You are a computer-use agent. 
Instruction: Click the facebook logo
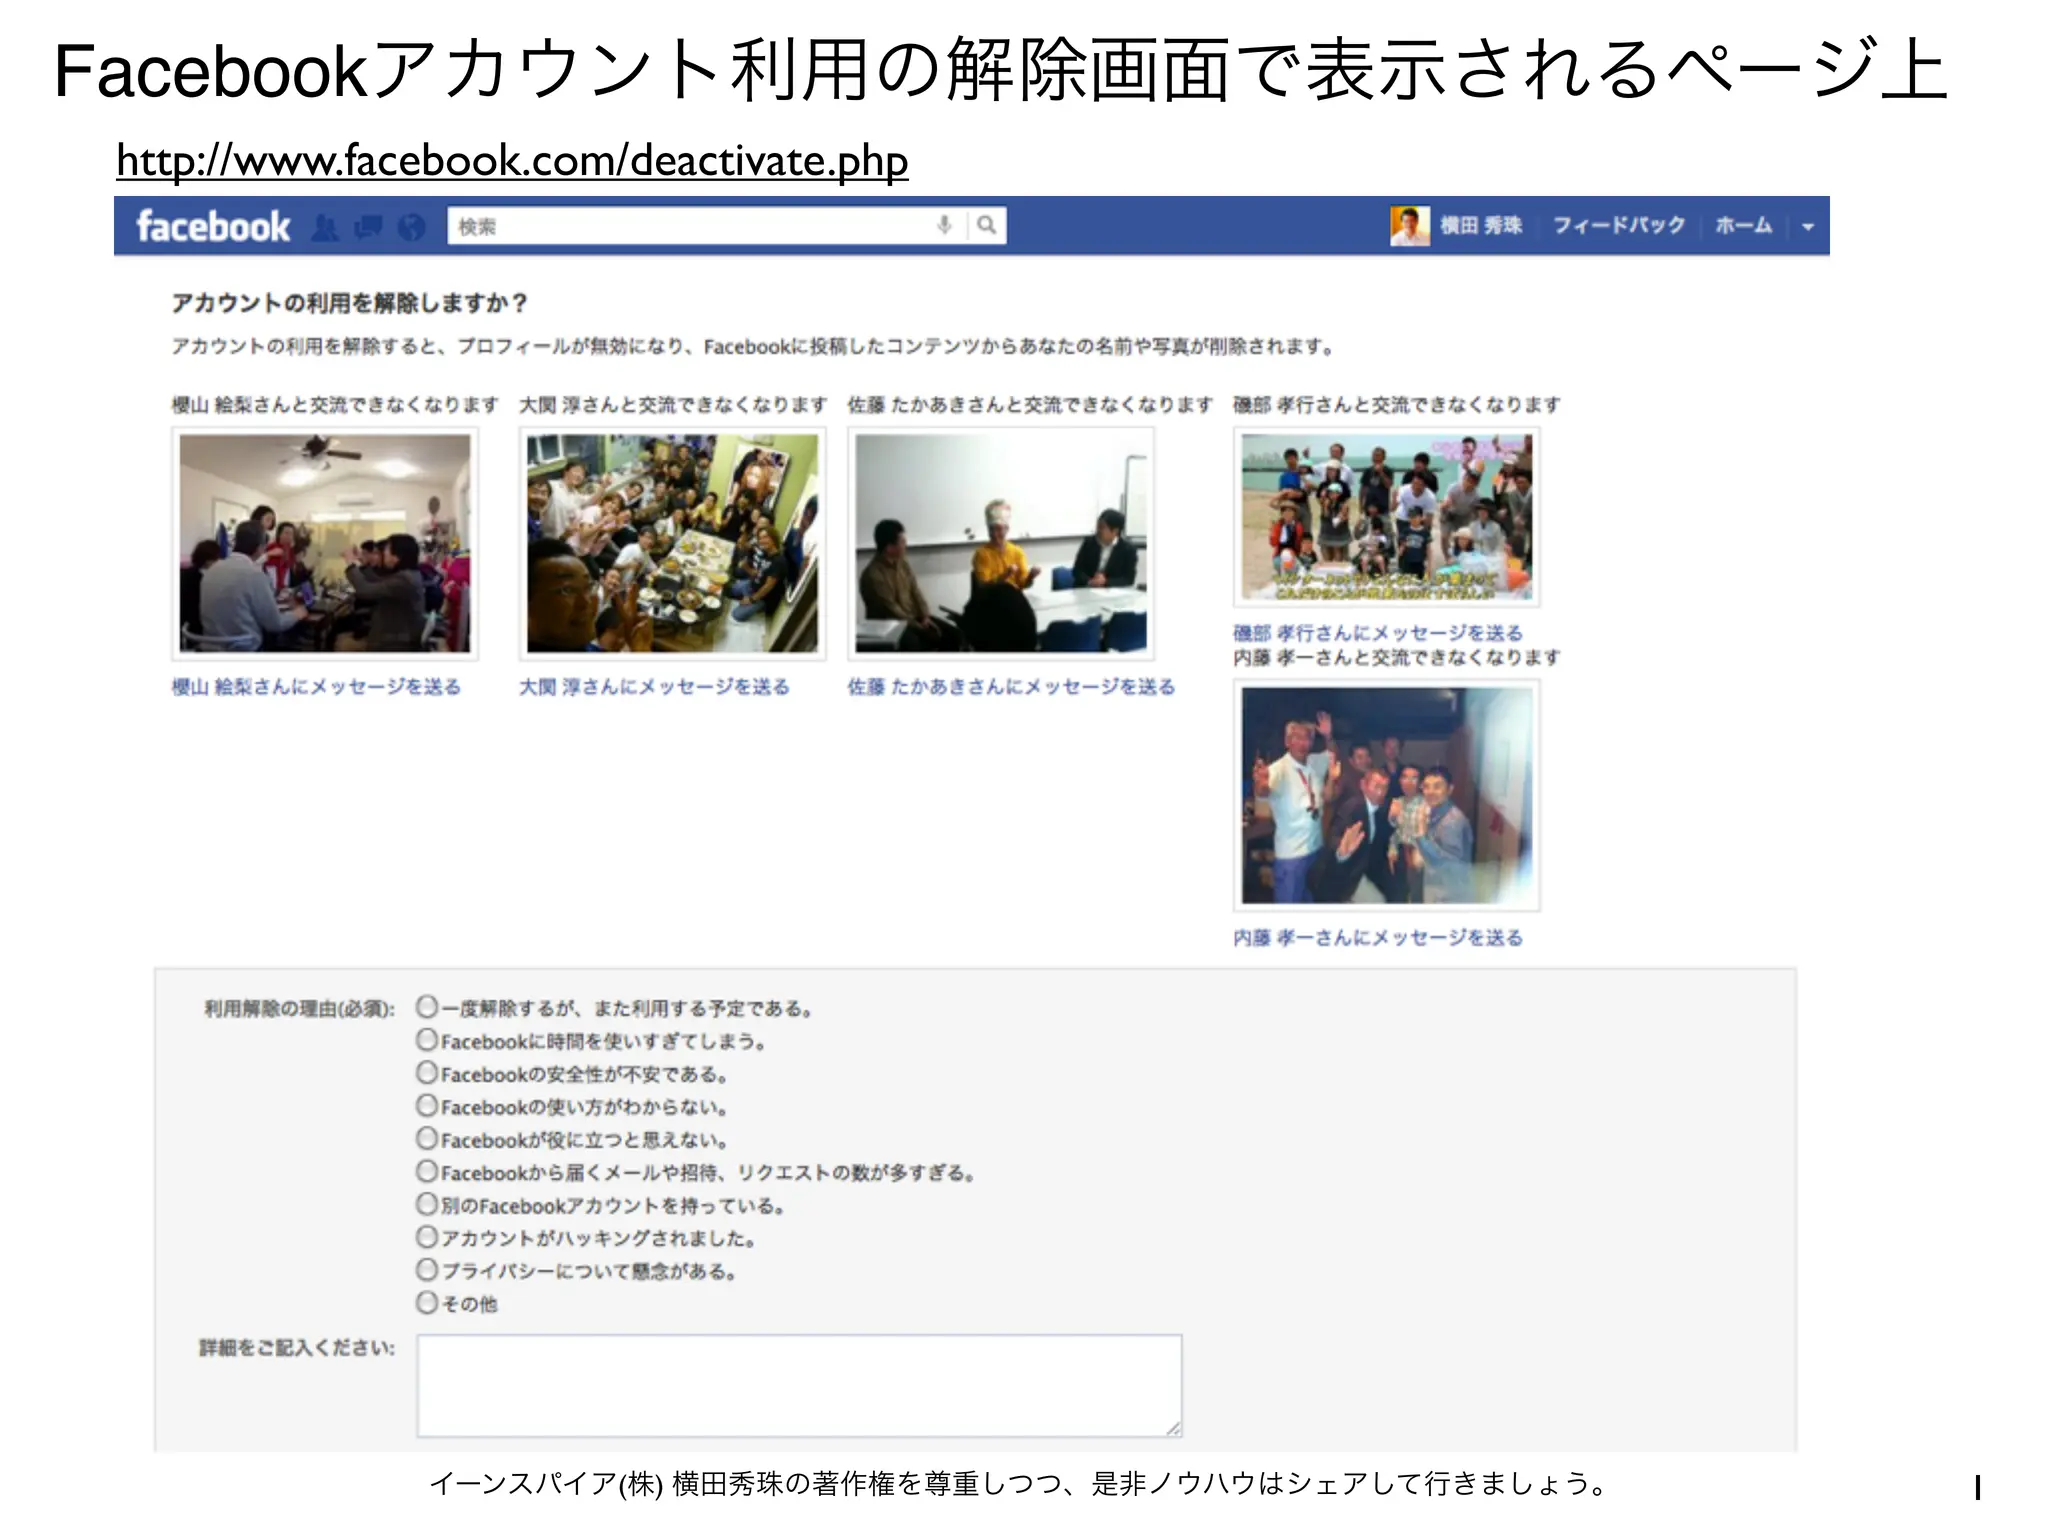[x=213, y=227]
